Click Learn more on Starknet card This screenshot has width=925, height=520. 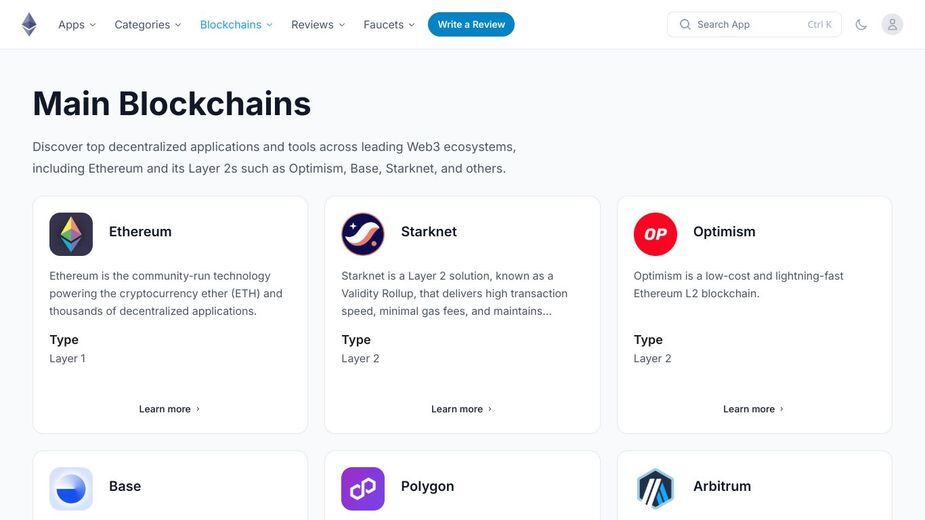click(x=462, y=409)
